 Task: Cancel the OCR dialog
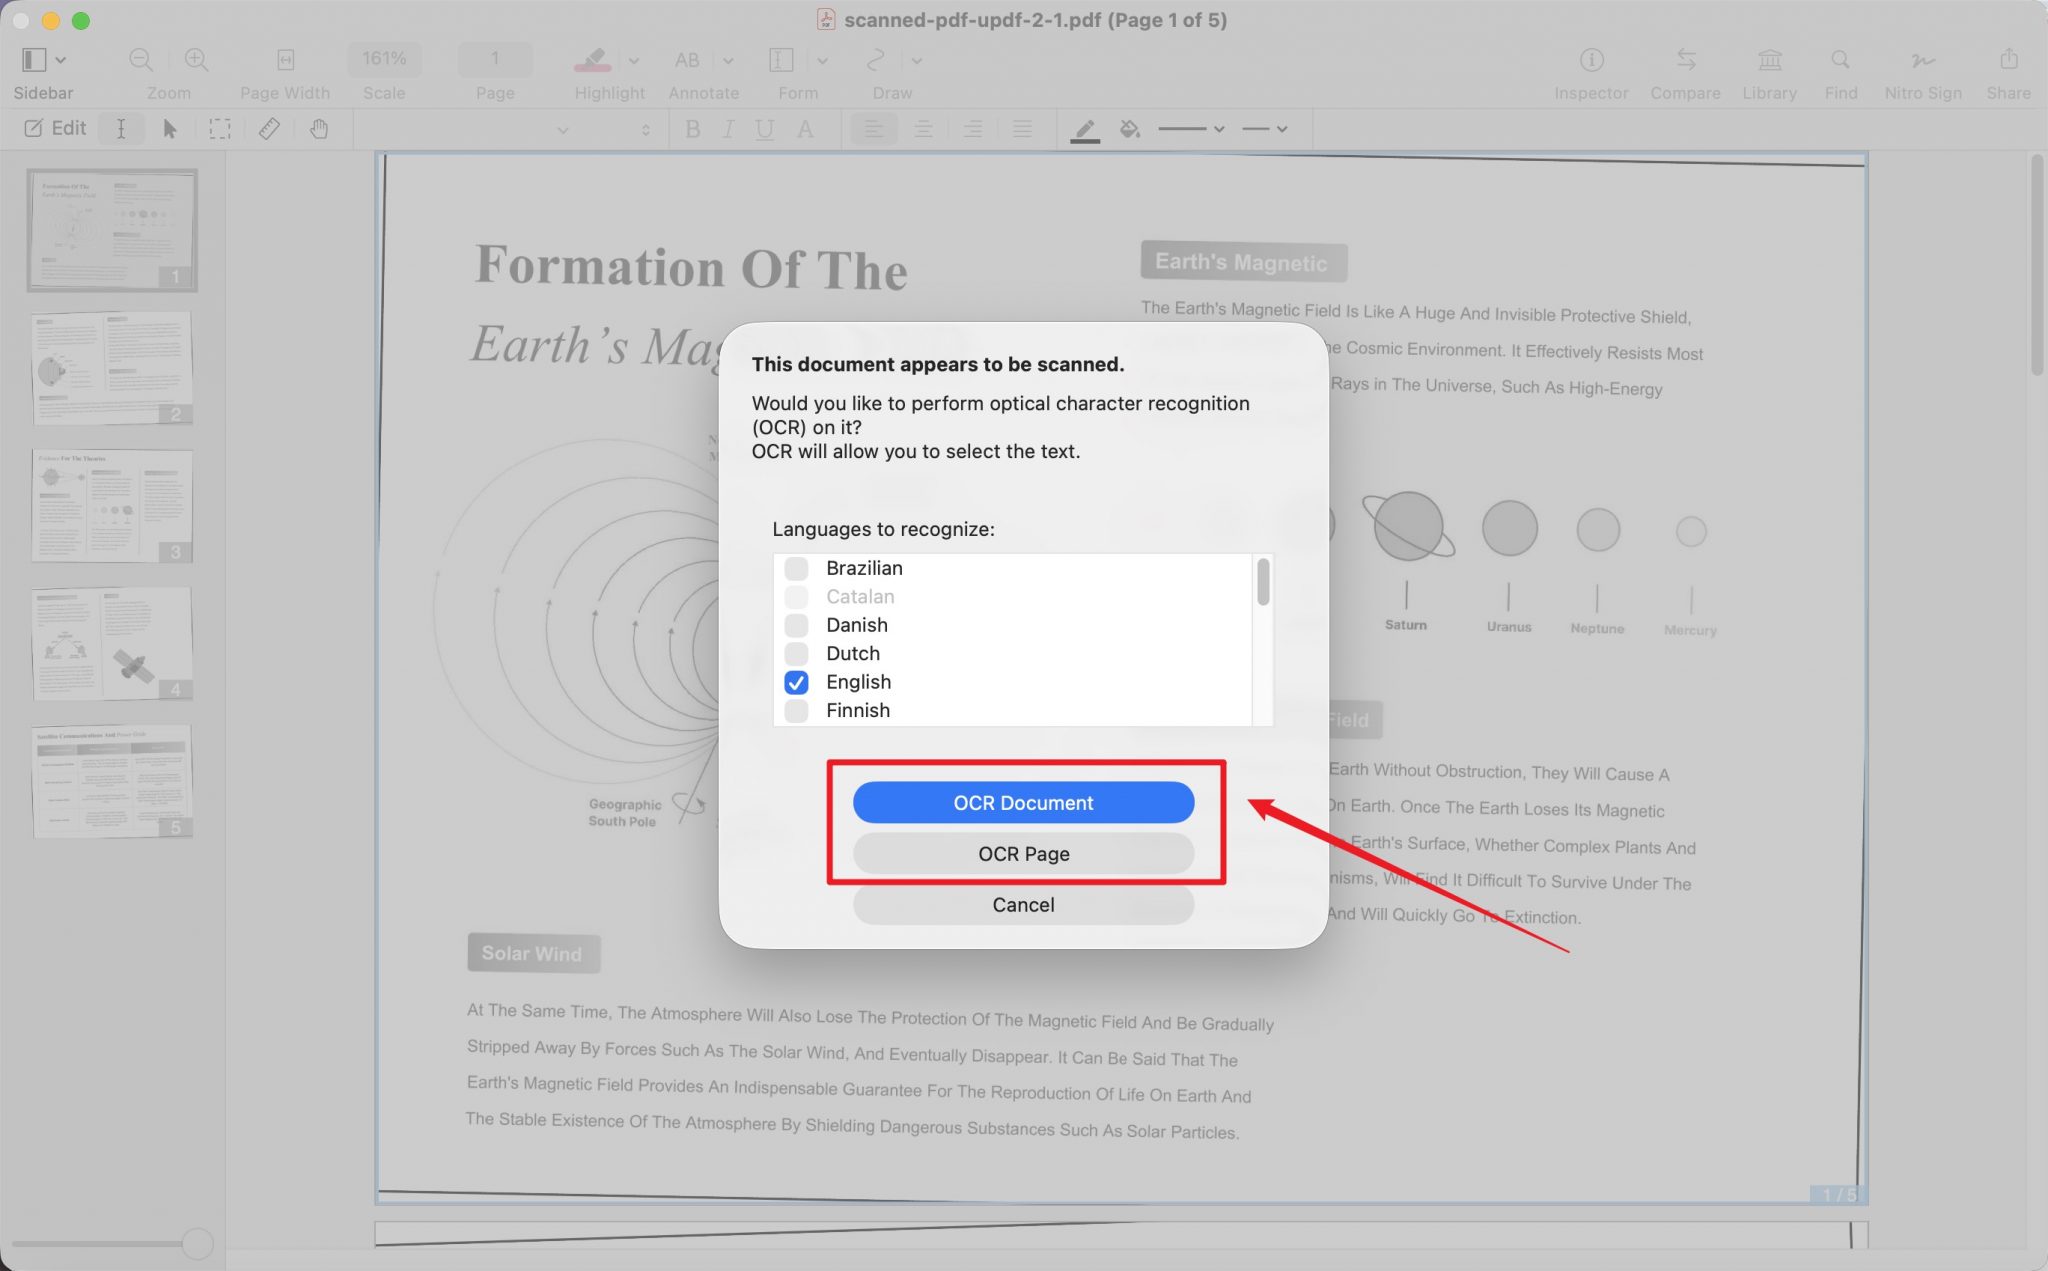(x=1023, y=904)
